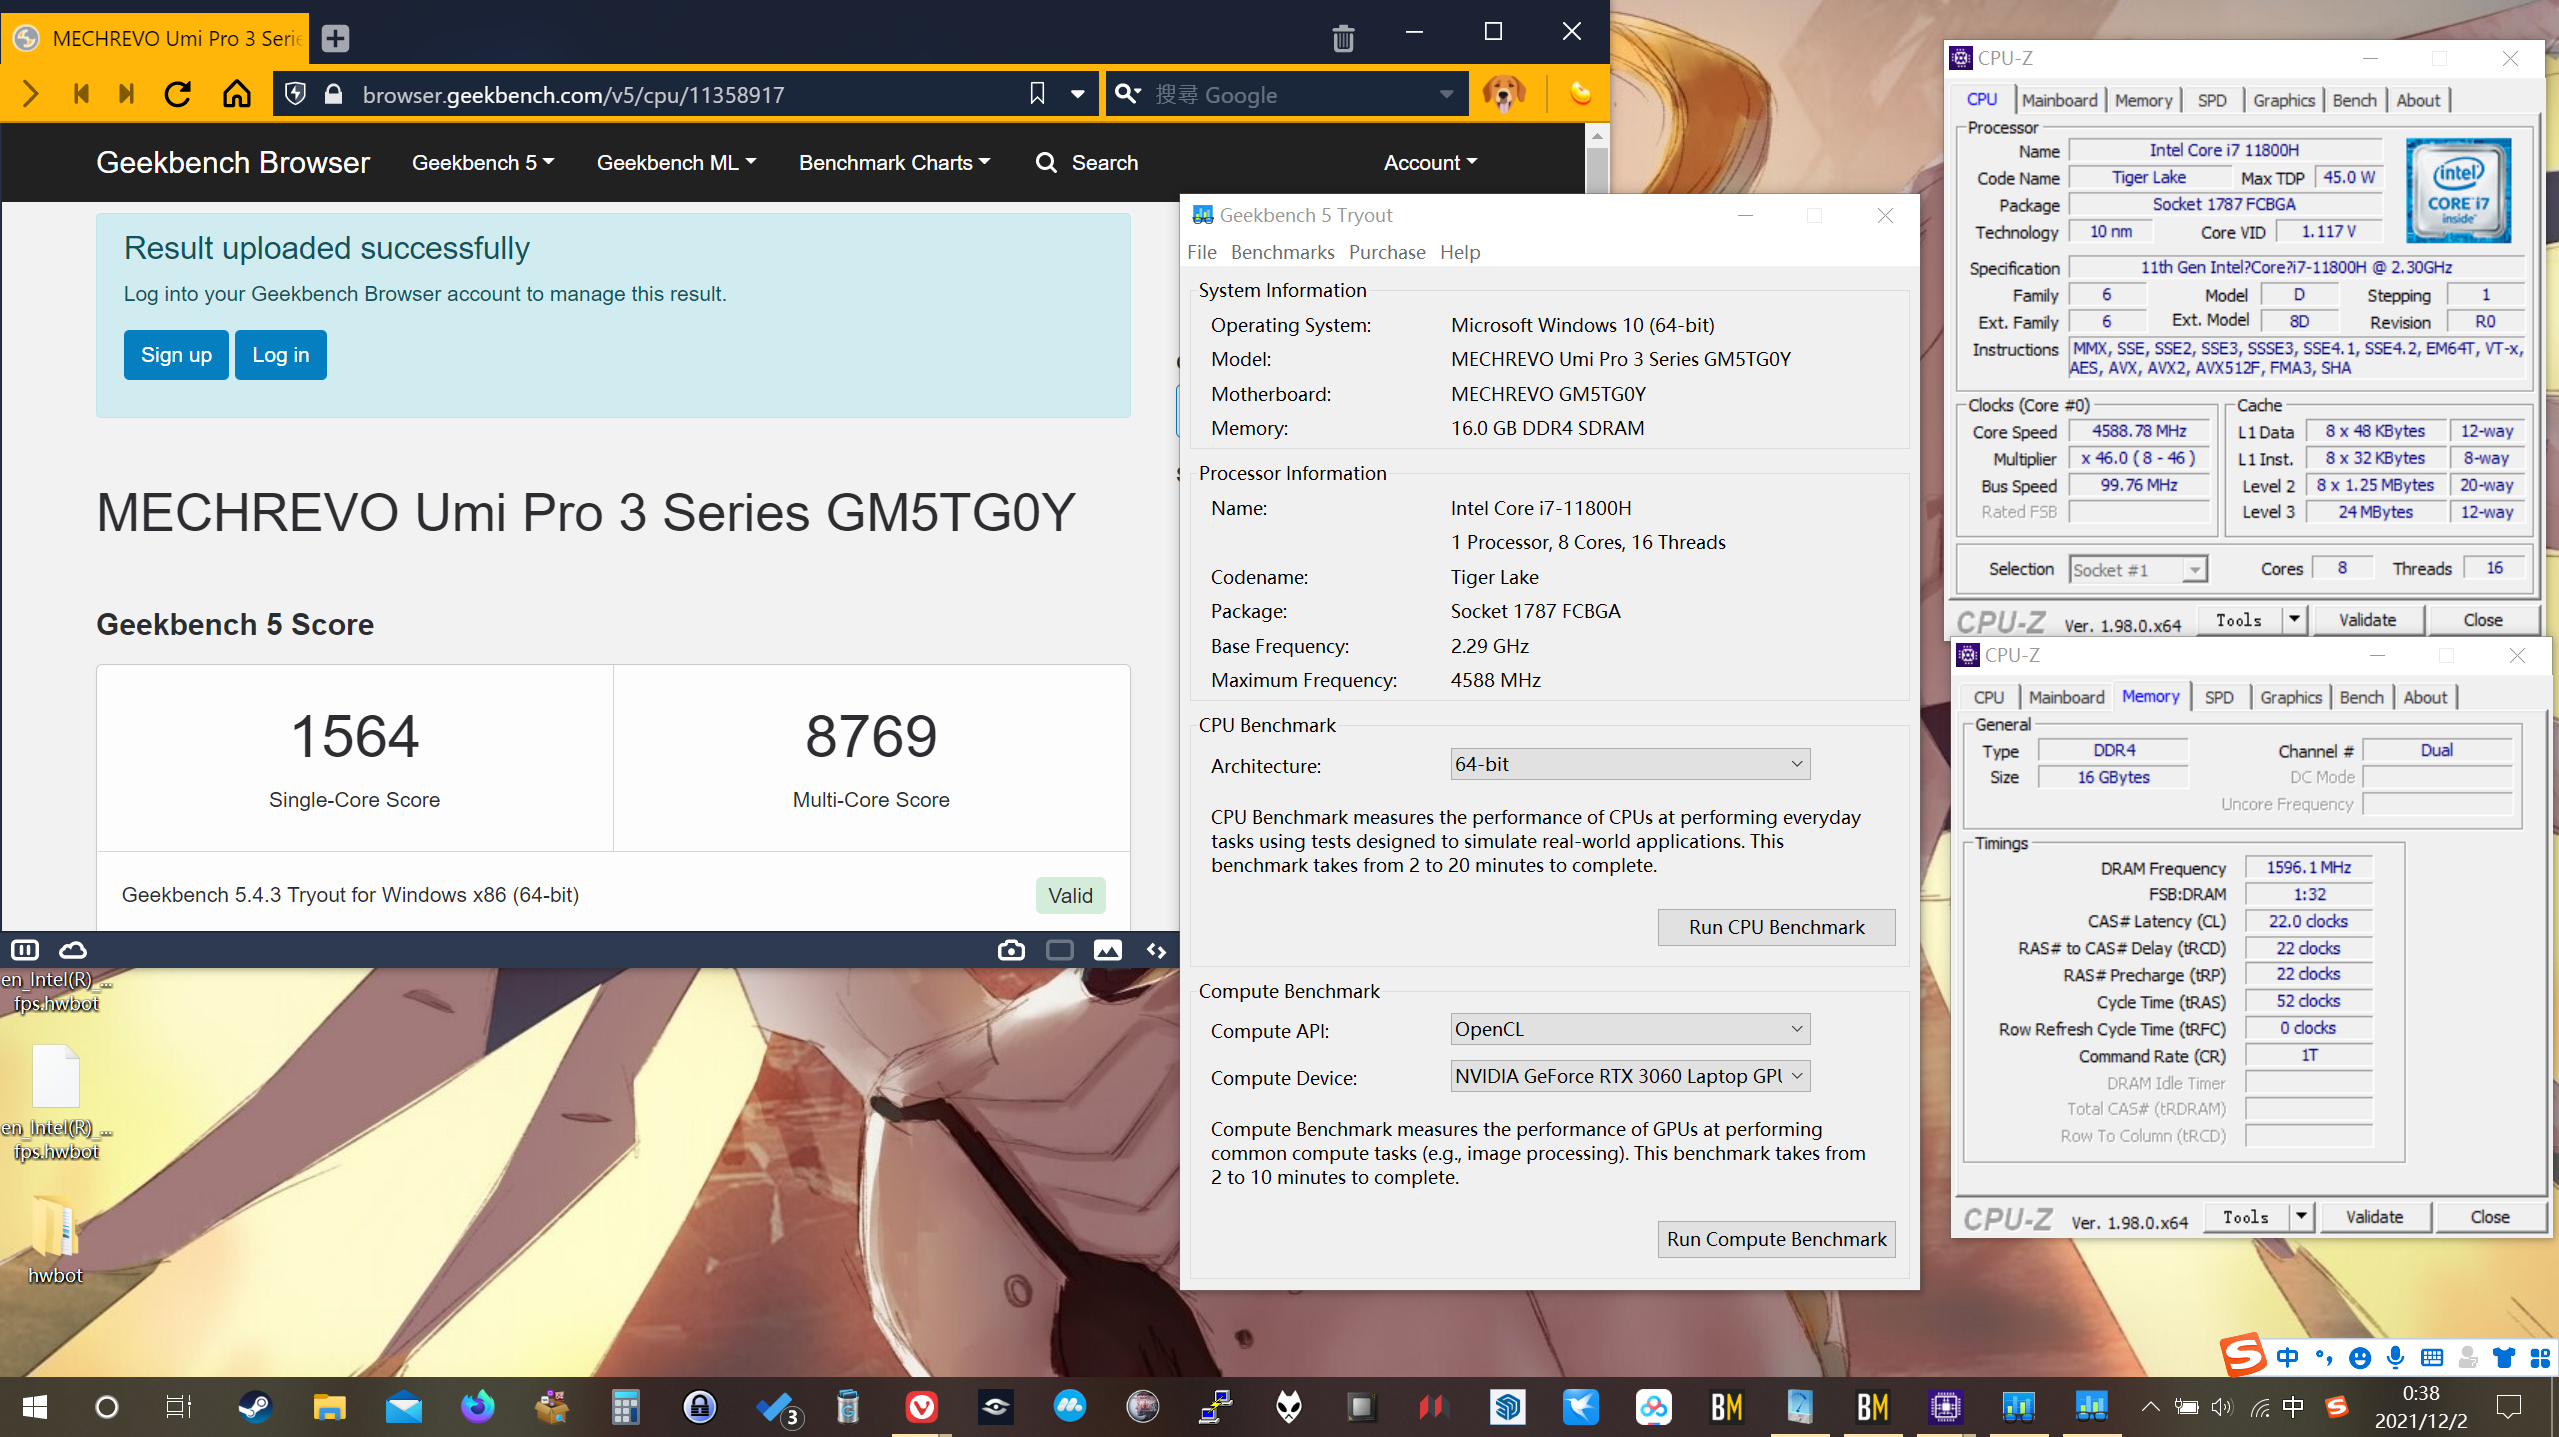Viewport: 2559px width, 1437px height.
Task: Expand the Benchmark Charts dropdown
Action: [894, 163]
